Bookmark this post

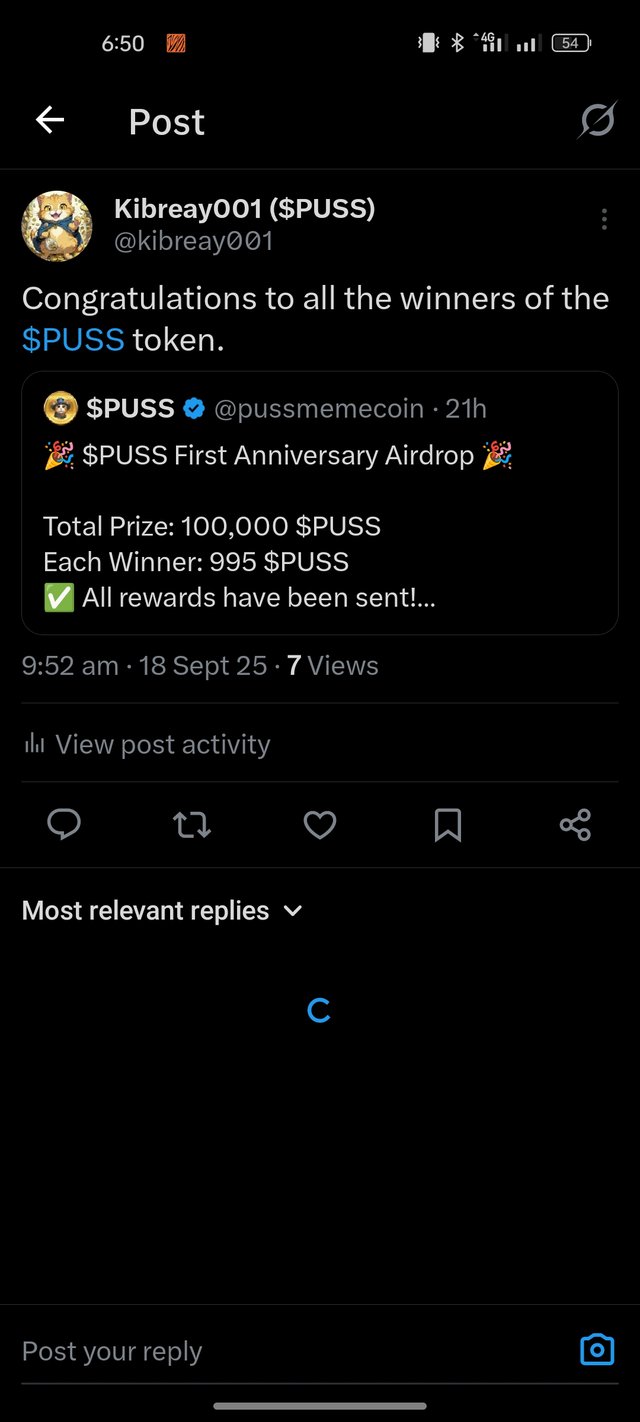[448, 825]
